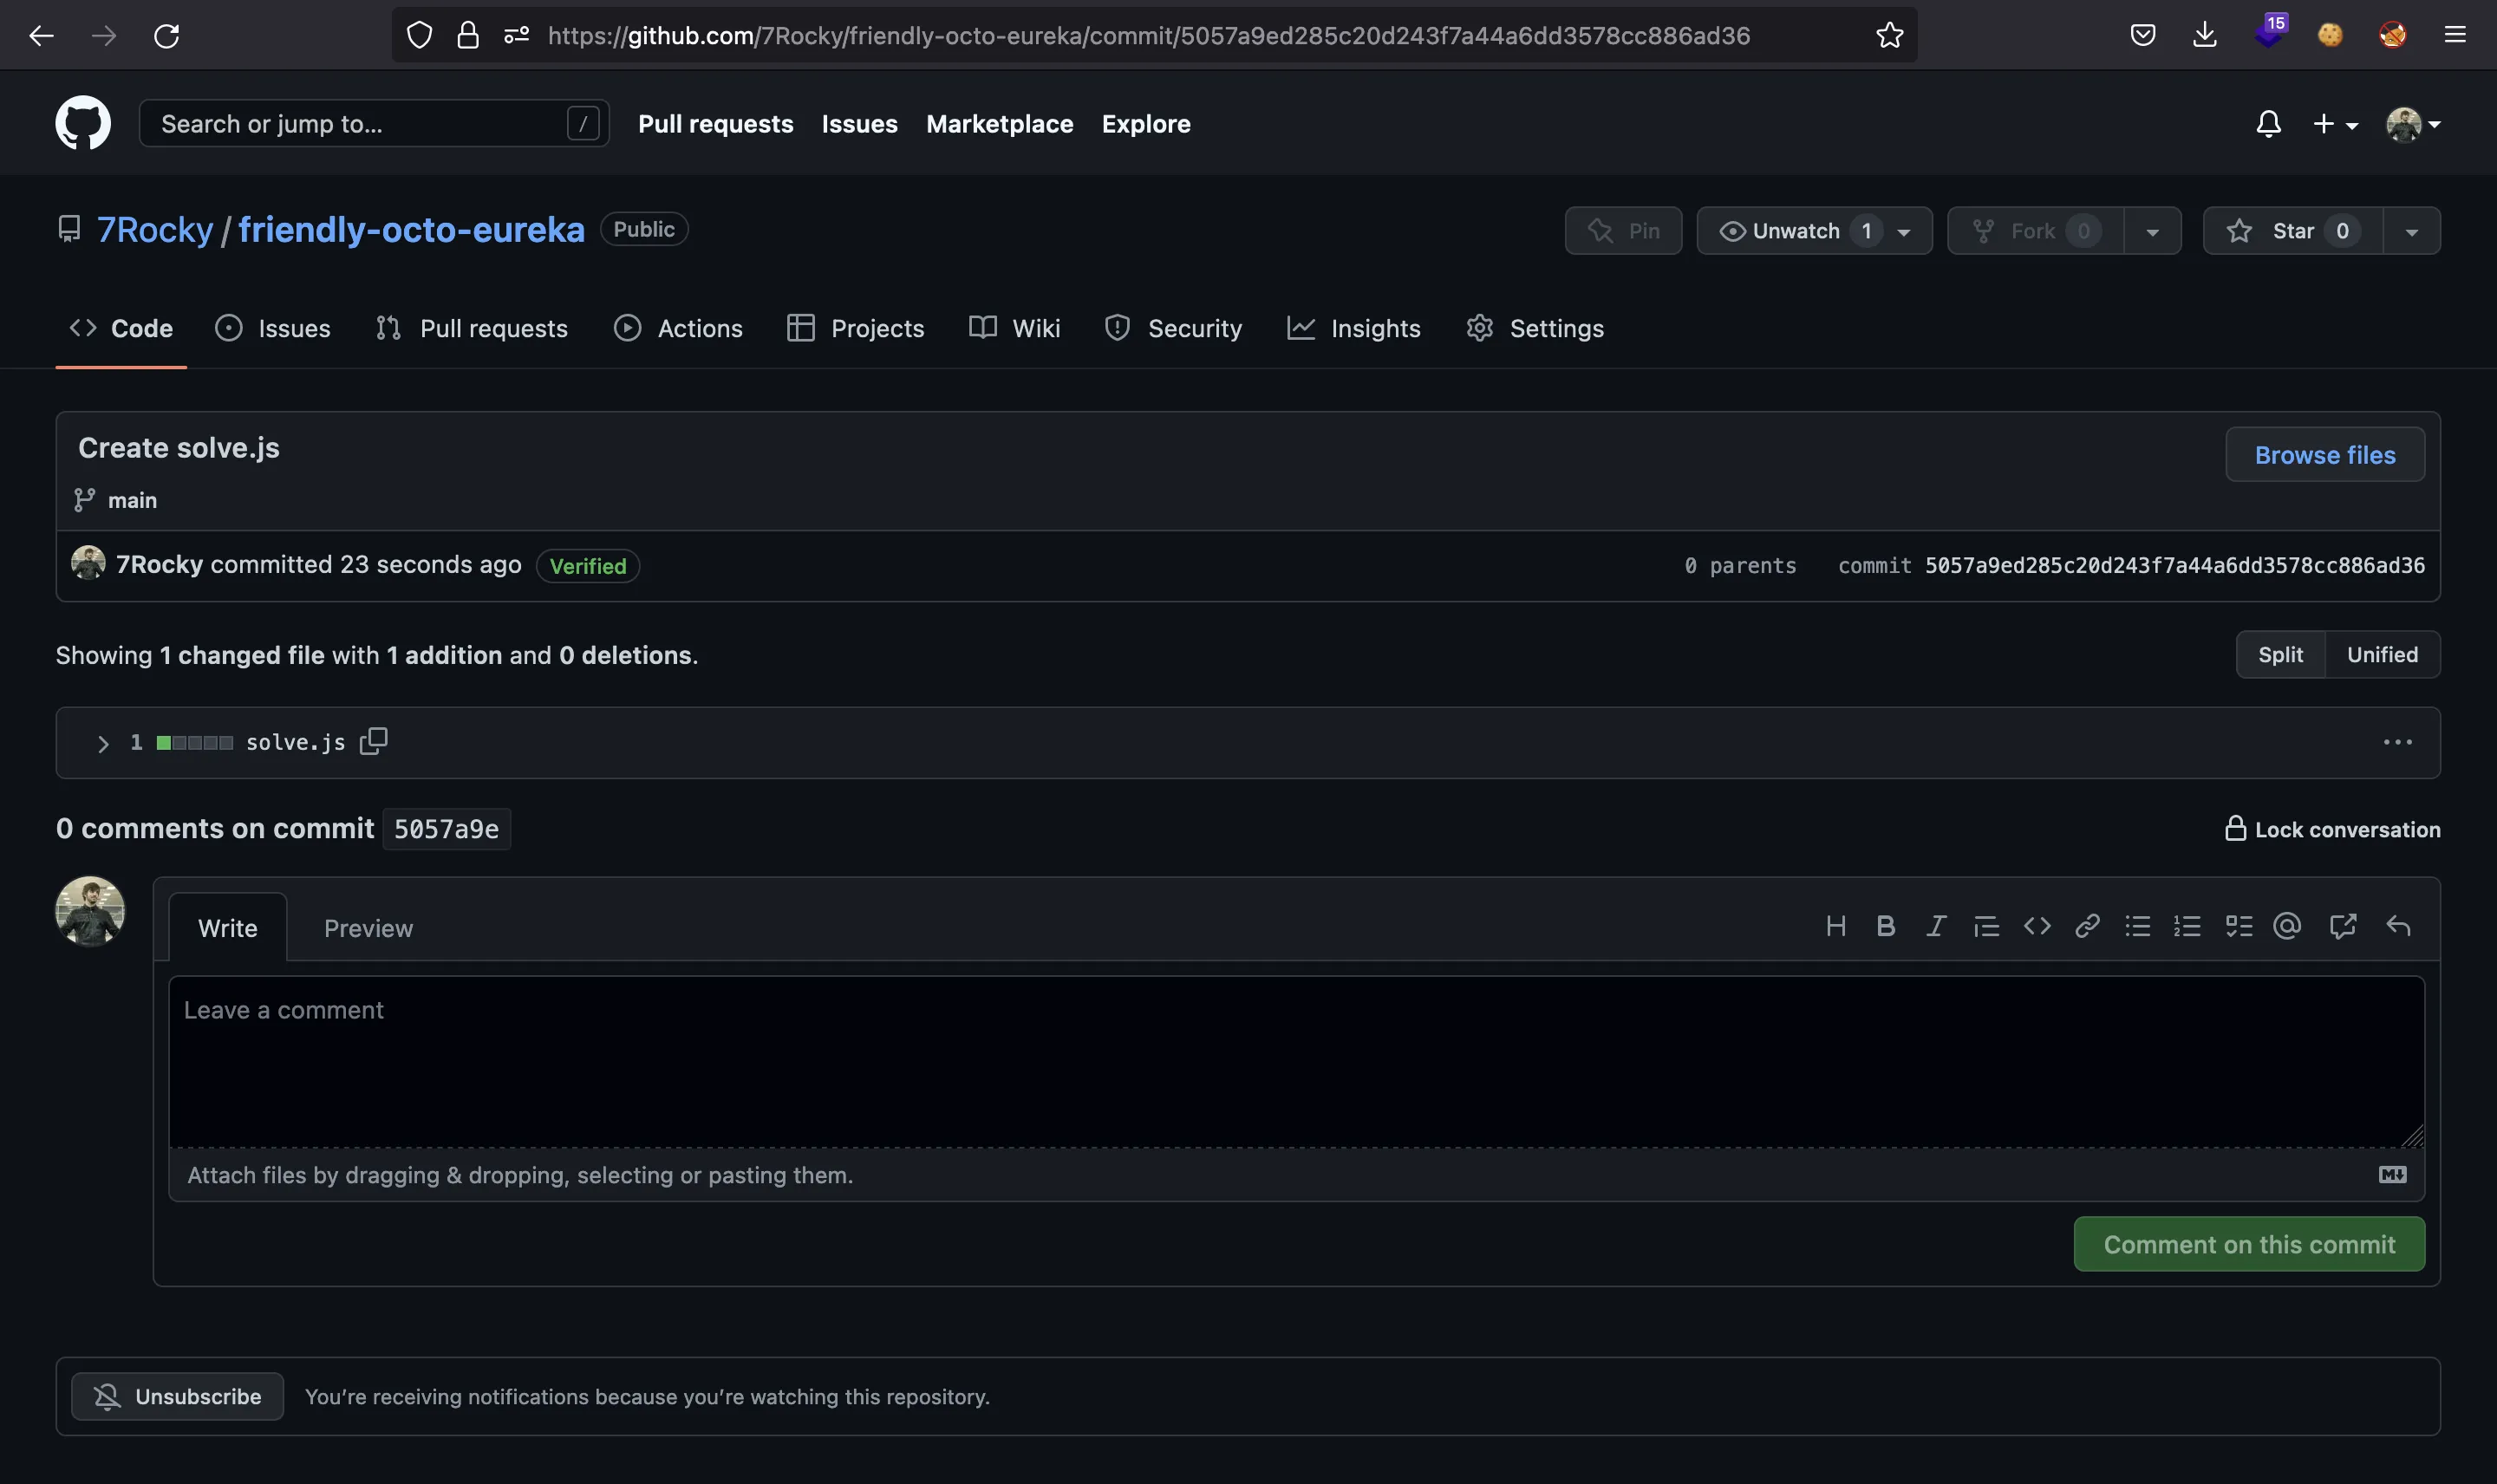Open the friendly-octo-eureka repository link

tap(411, 229)
